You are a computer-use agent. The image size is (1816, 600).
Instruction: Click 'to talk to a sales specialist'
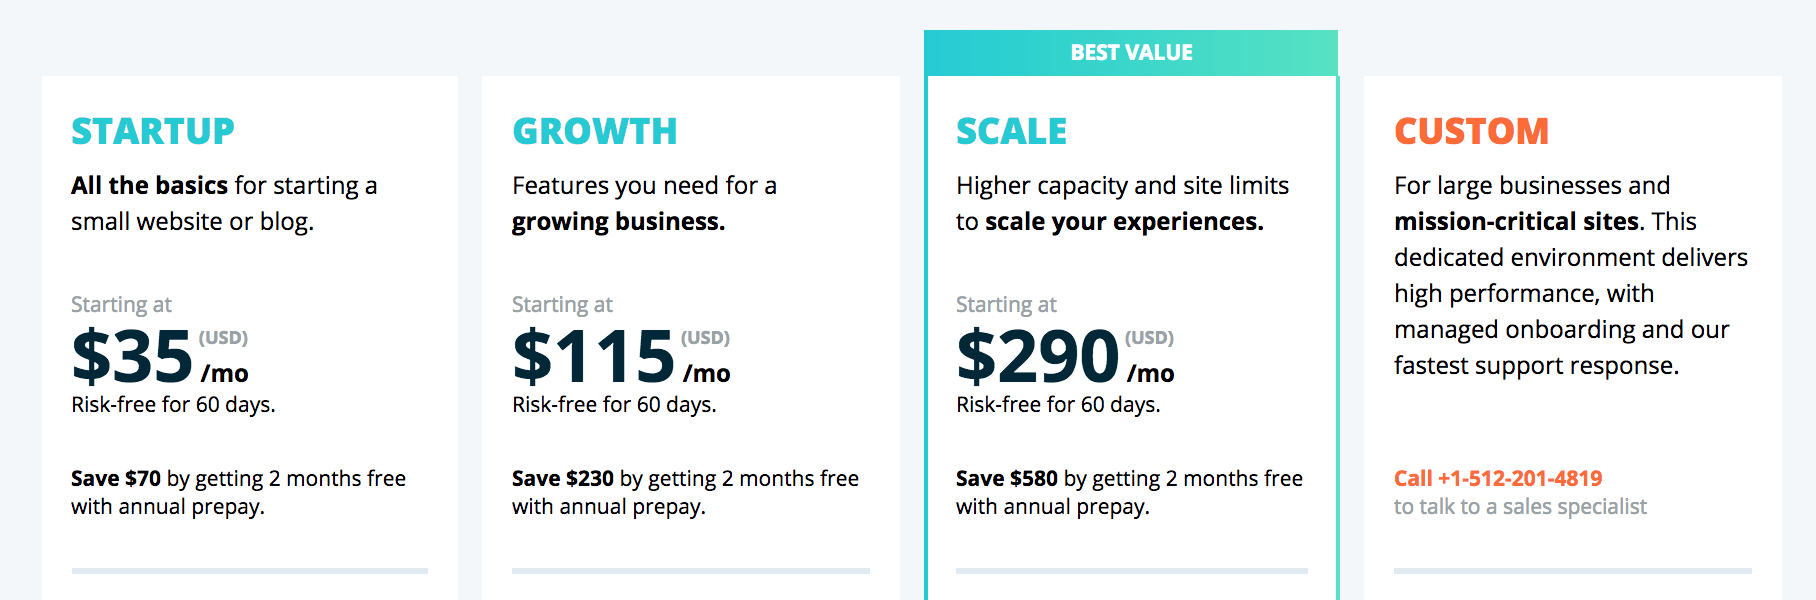[1520, 507]
